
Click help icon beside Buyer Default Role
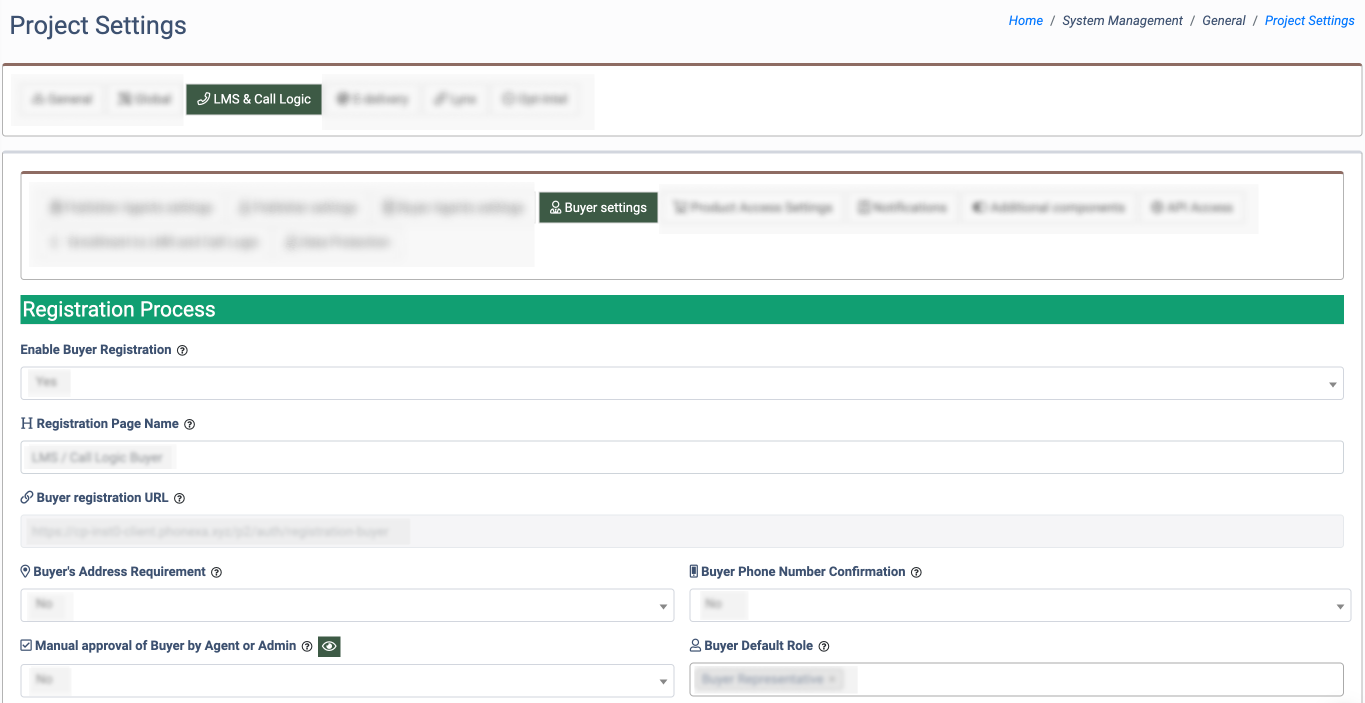(x=824, y=646)
